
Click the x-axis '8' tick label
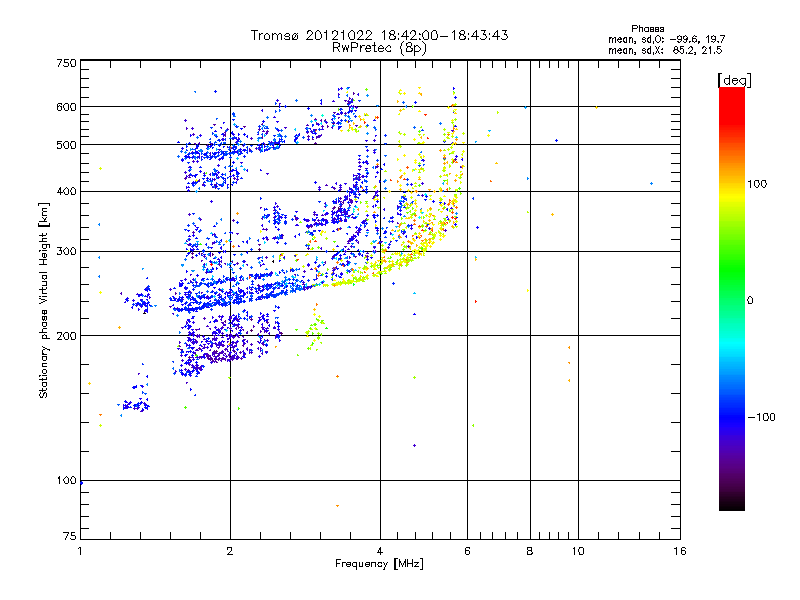click(x=530, y=551)
